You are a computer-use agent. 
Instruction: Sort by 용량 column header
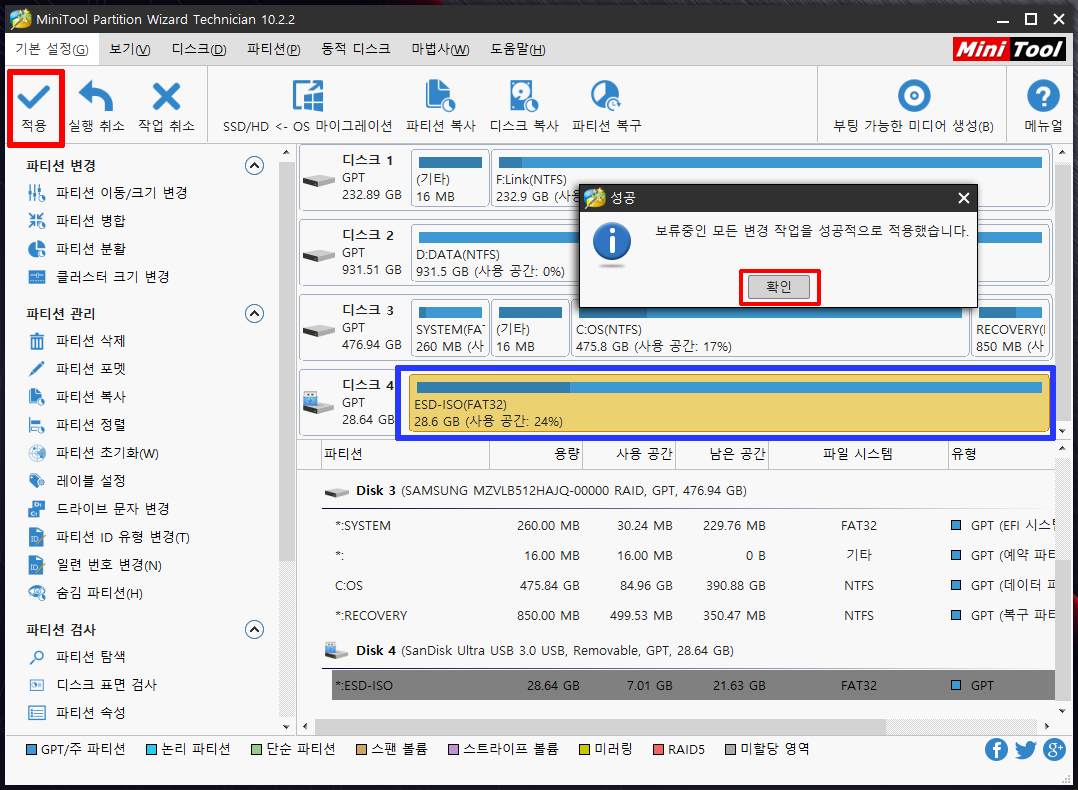(x=536, y=454)
